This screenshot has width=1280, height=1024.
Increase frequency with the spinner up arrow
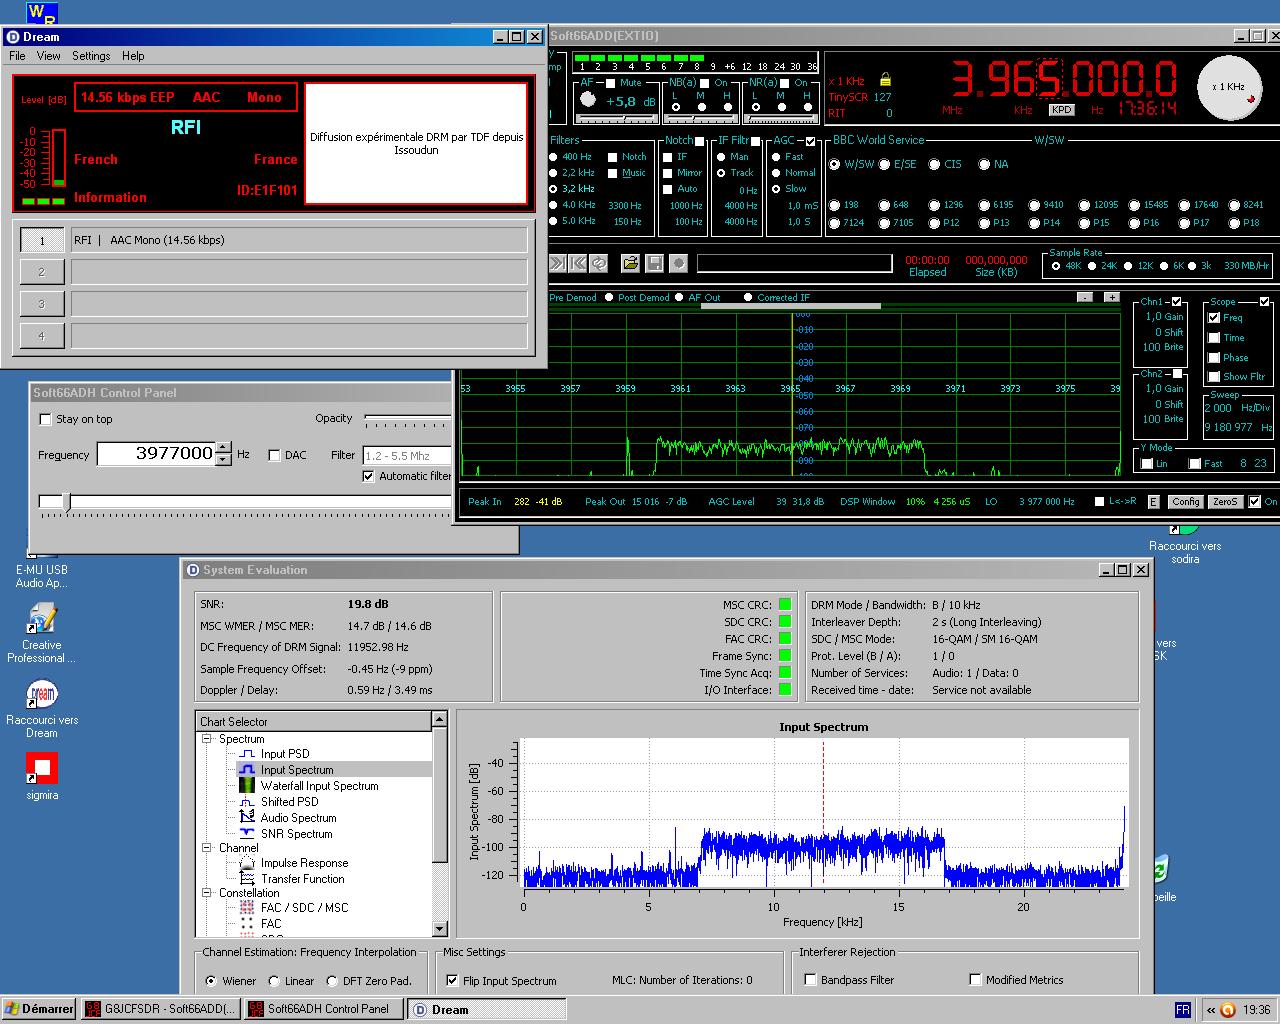[223, 448]
